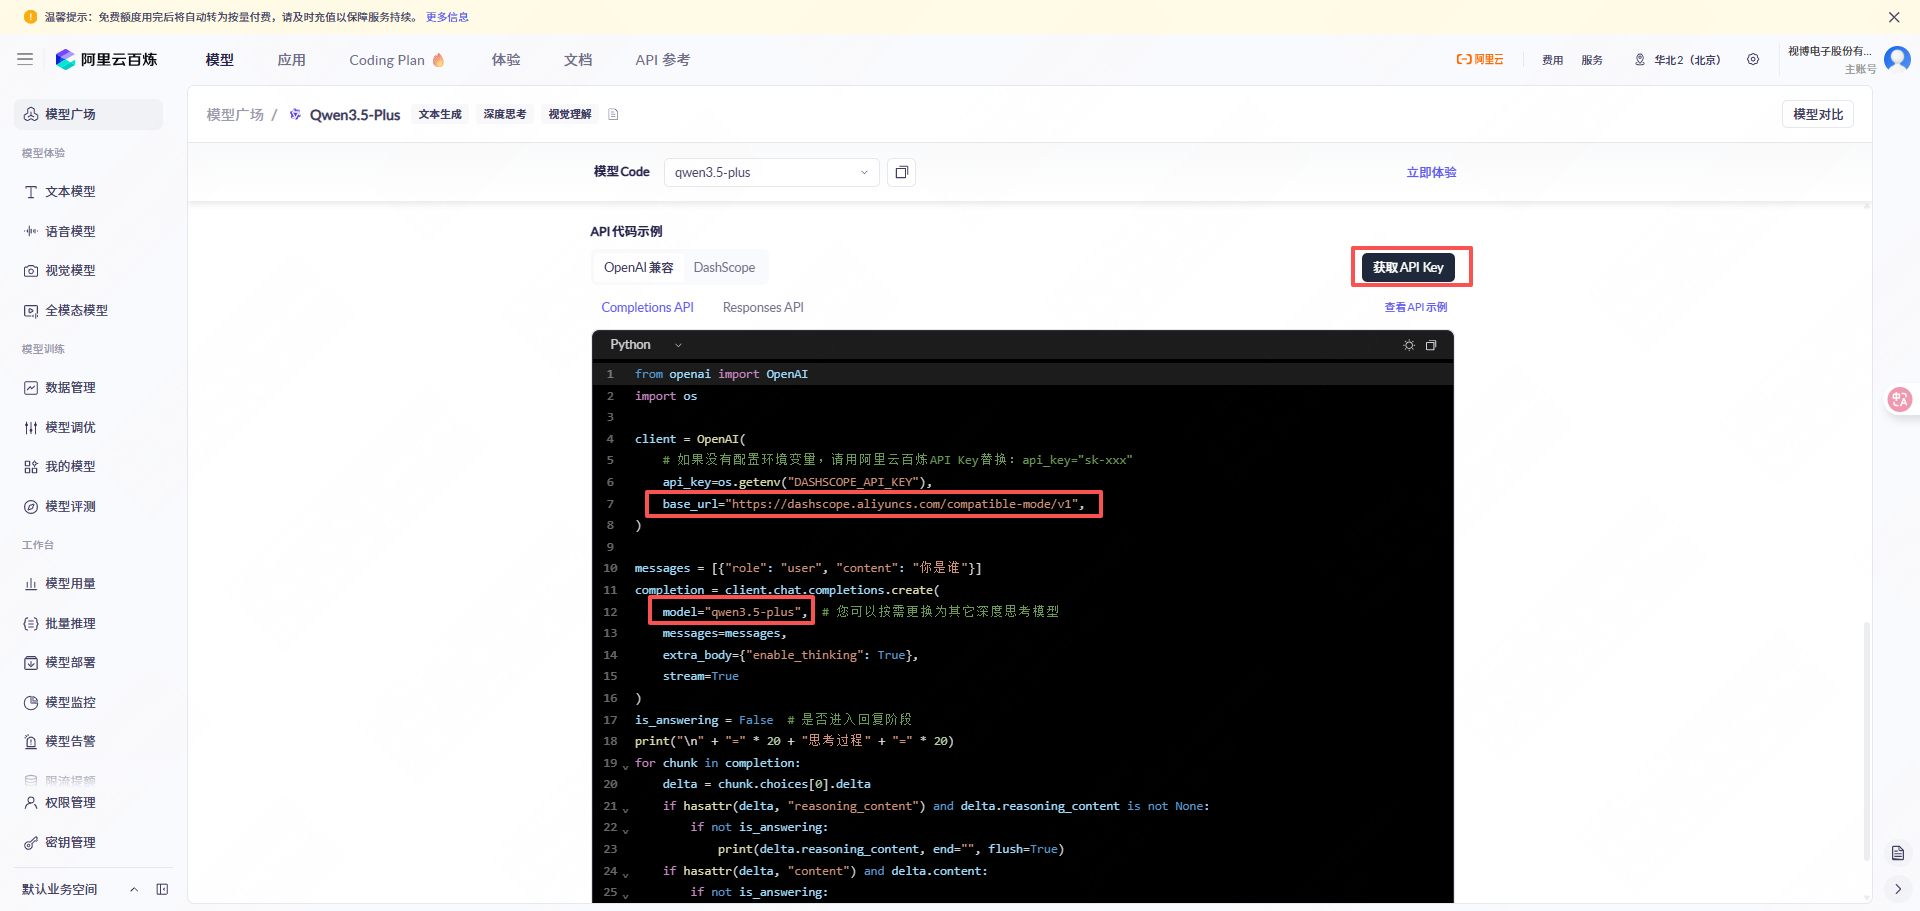Click the settings gear in top bar
1920x911 pixels.
tap(1753, 59)
